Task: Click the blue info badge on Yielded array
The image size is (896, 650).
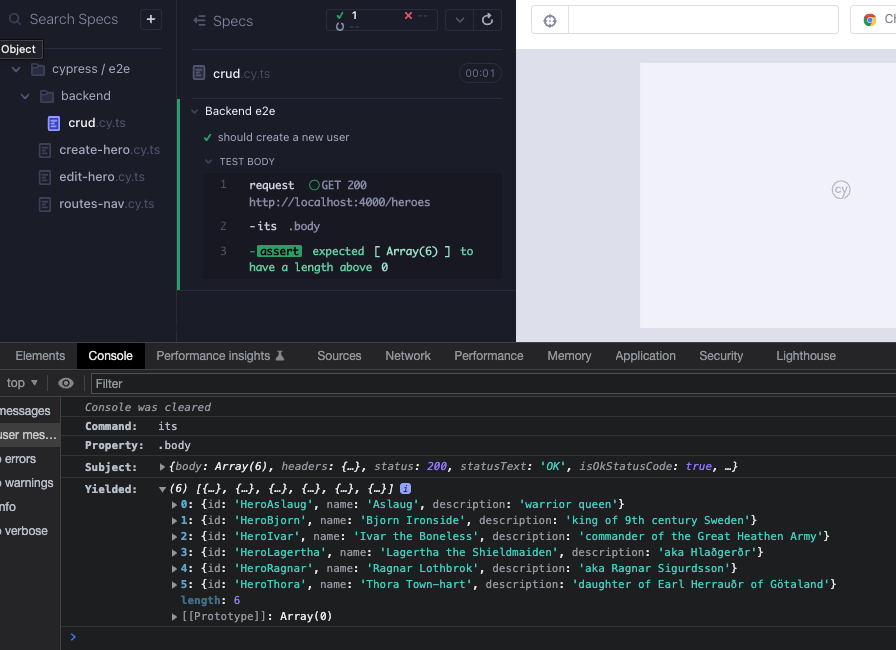Action: [405, 488]
